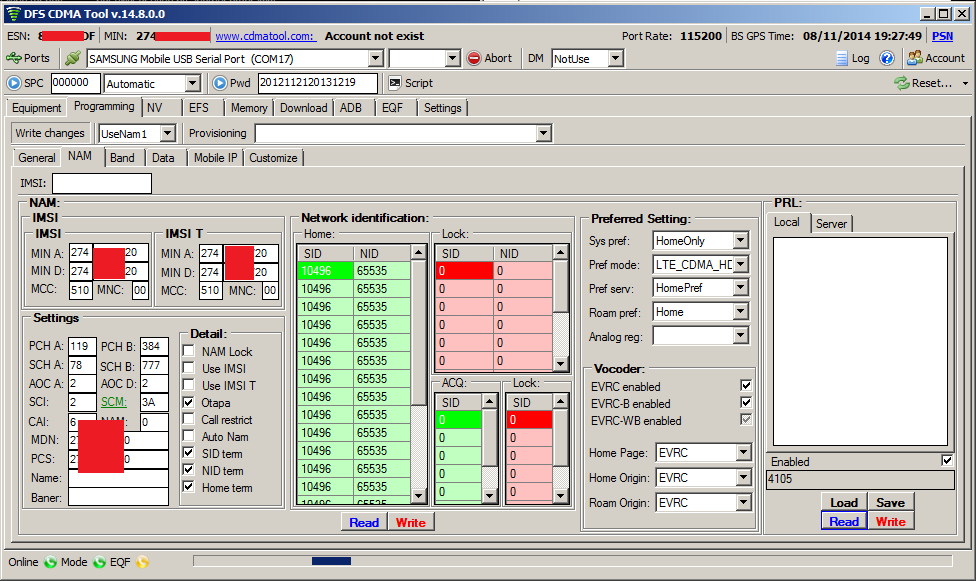
Task: Enable the NAM Lock checkbox
Action: pyautogui.click(x=189, y=351)
